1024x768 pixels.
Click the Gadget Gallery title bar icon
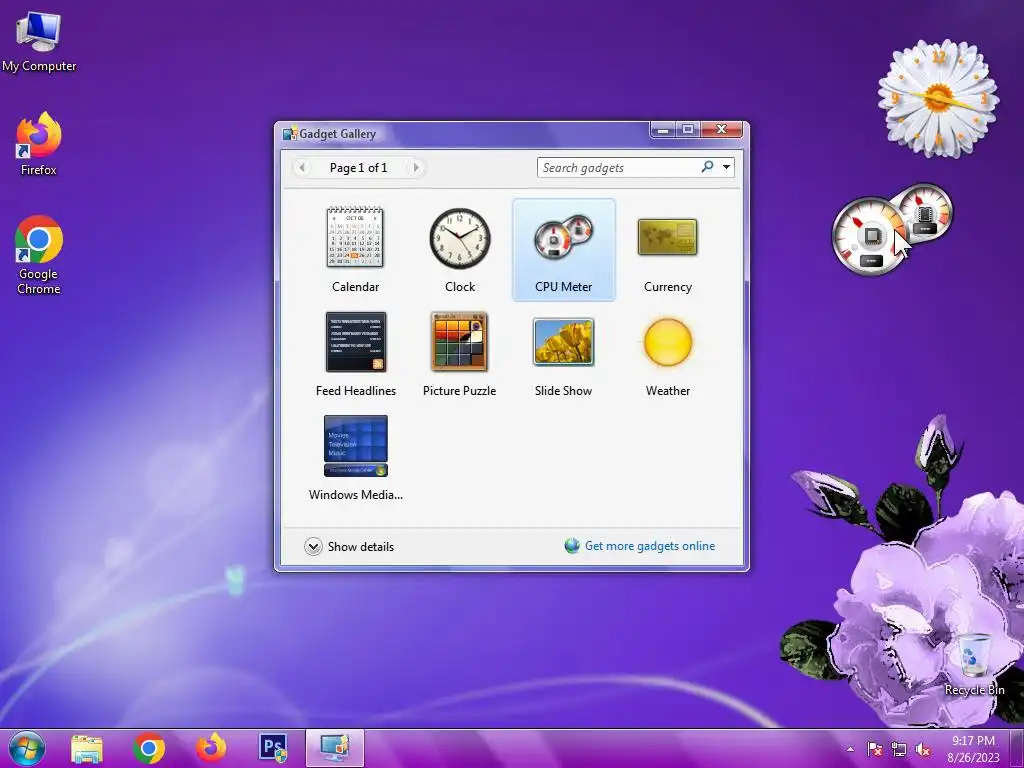pos(290,134)
